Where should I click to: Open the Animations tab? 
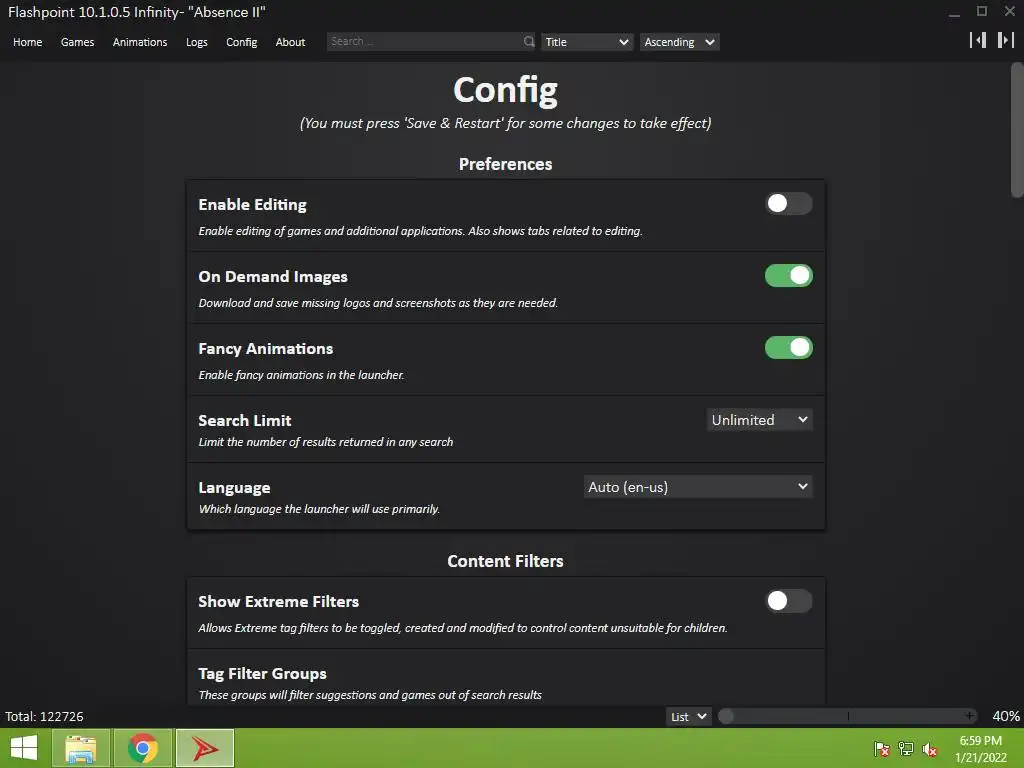pos(140,42)
